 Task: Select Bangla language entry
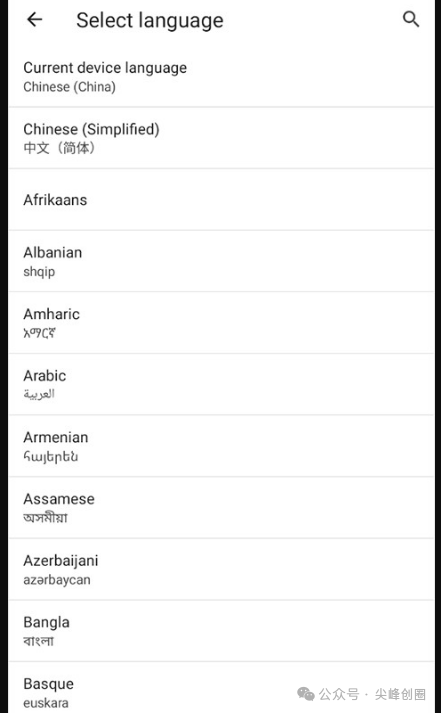pyautogui.click(x=221, y=631)
